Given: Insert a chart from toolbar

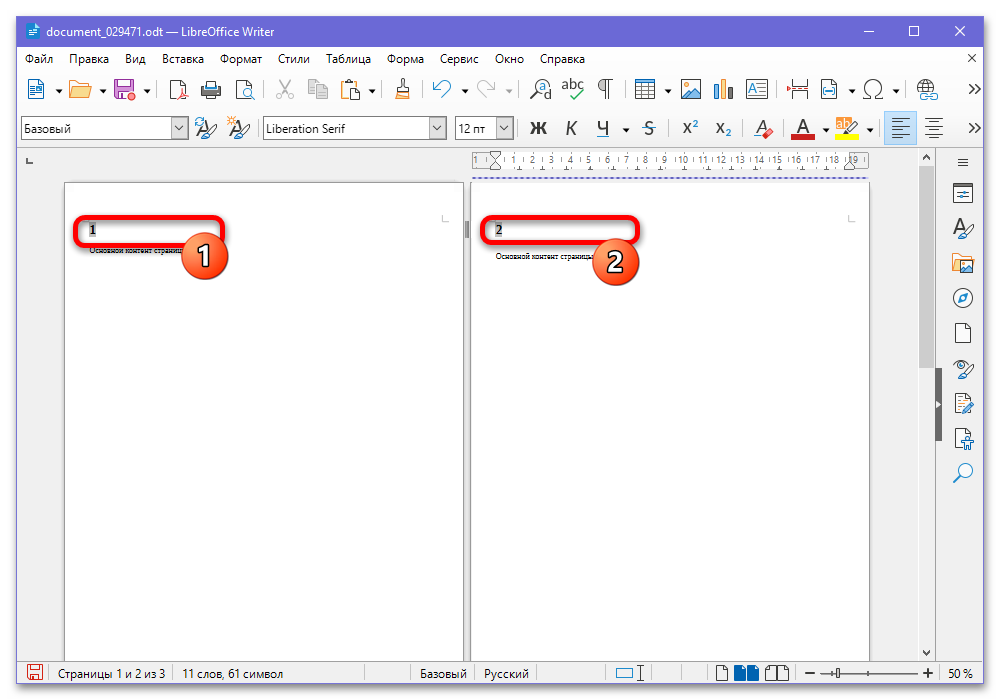Looking at the screenshot, I should 723,90.
